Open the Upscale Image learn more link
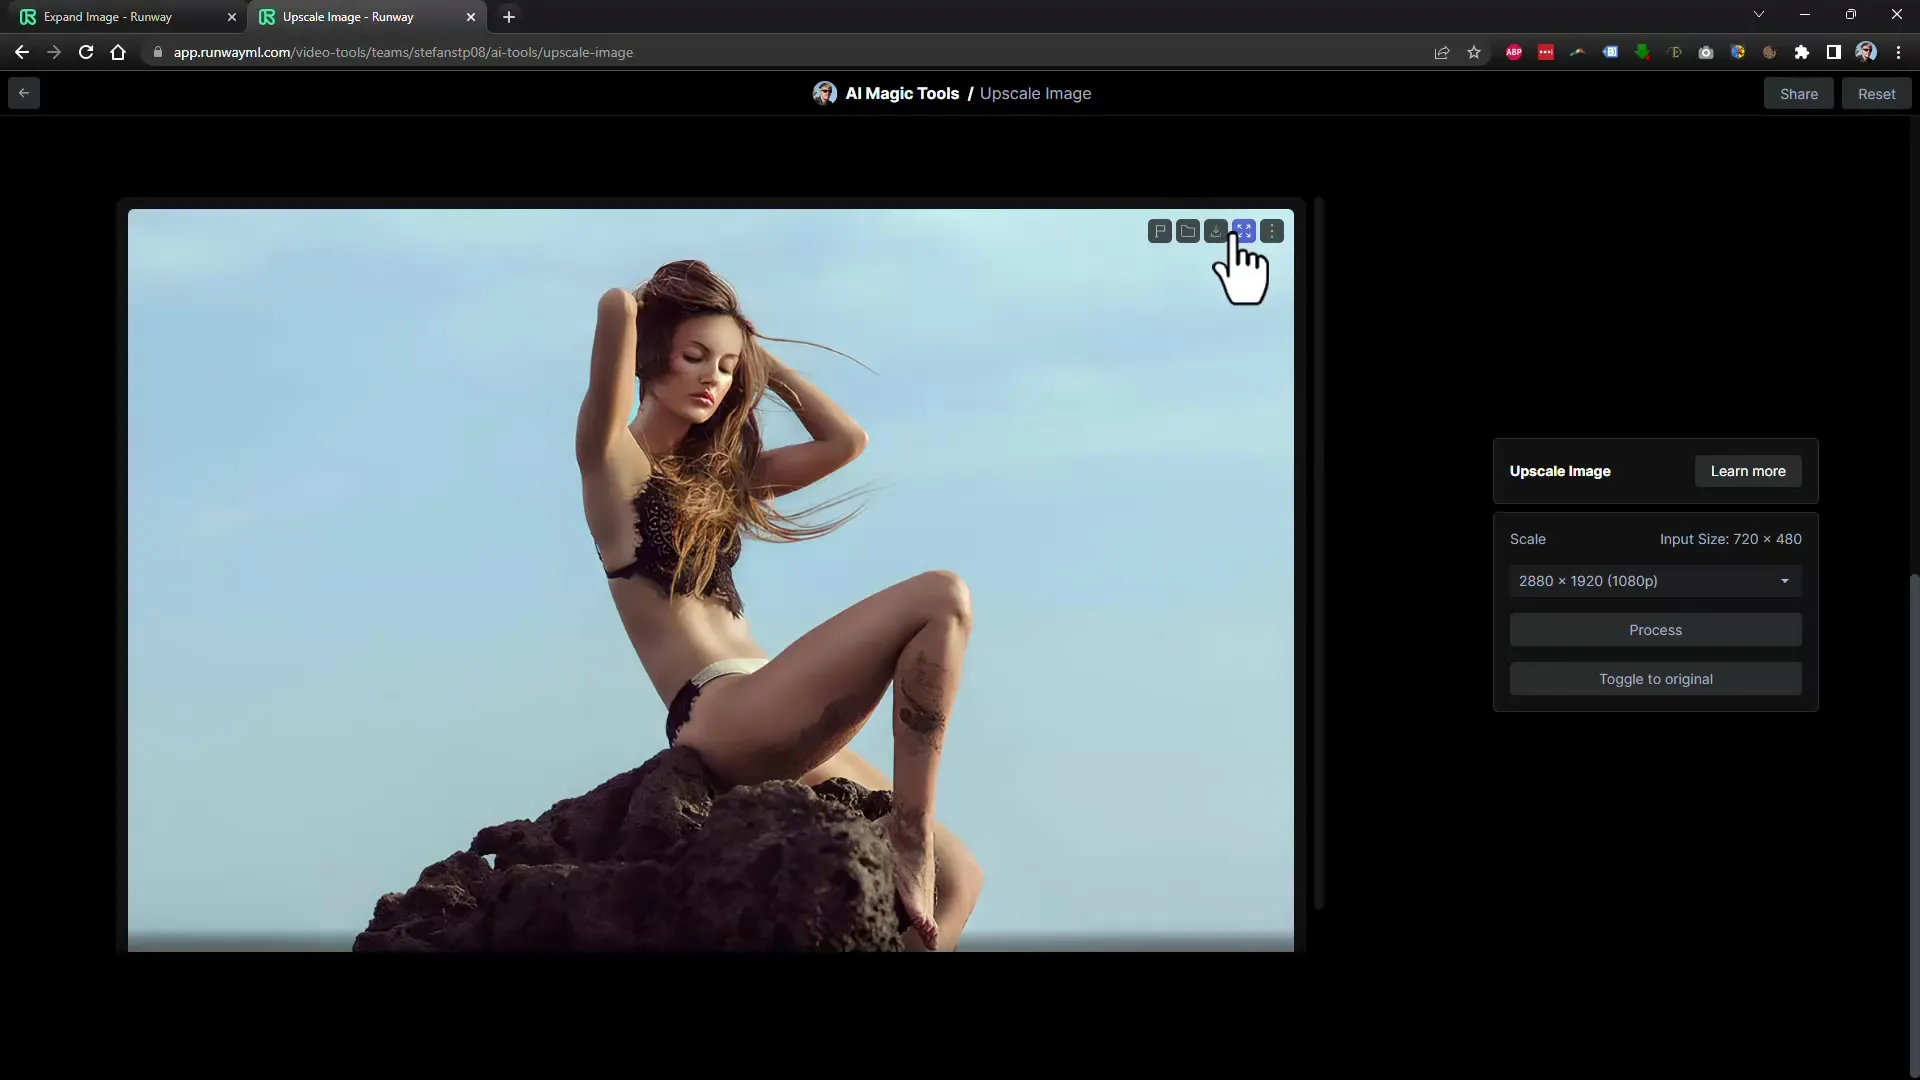 (1747, 471)
